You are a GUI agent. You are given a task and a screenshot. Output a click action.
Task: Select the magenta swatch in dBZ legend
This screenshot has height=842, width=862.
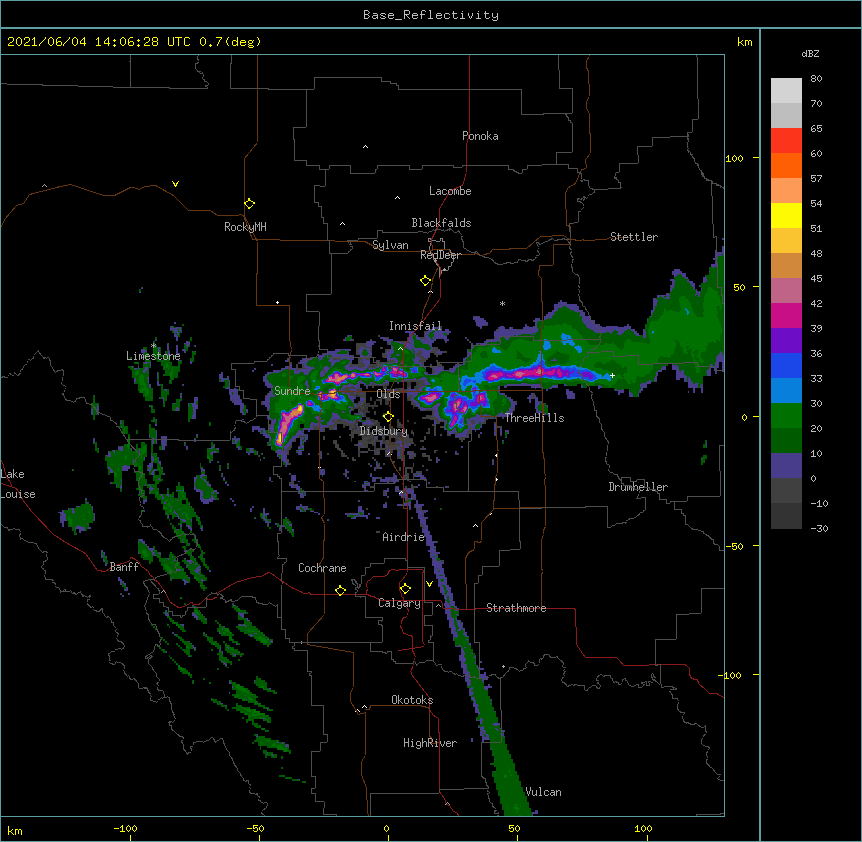coord(786,315)
